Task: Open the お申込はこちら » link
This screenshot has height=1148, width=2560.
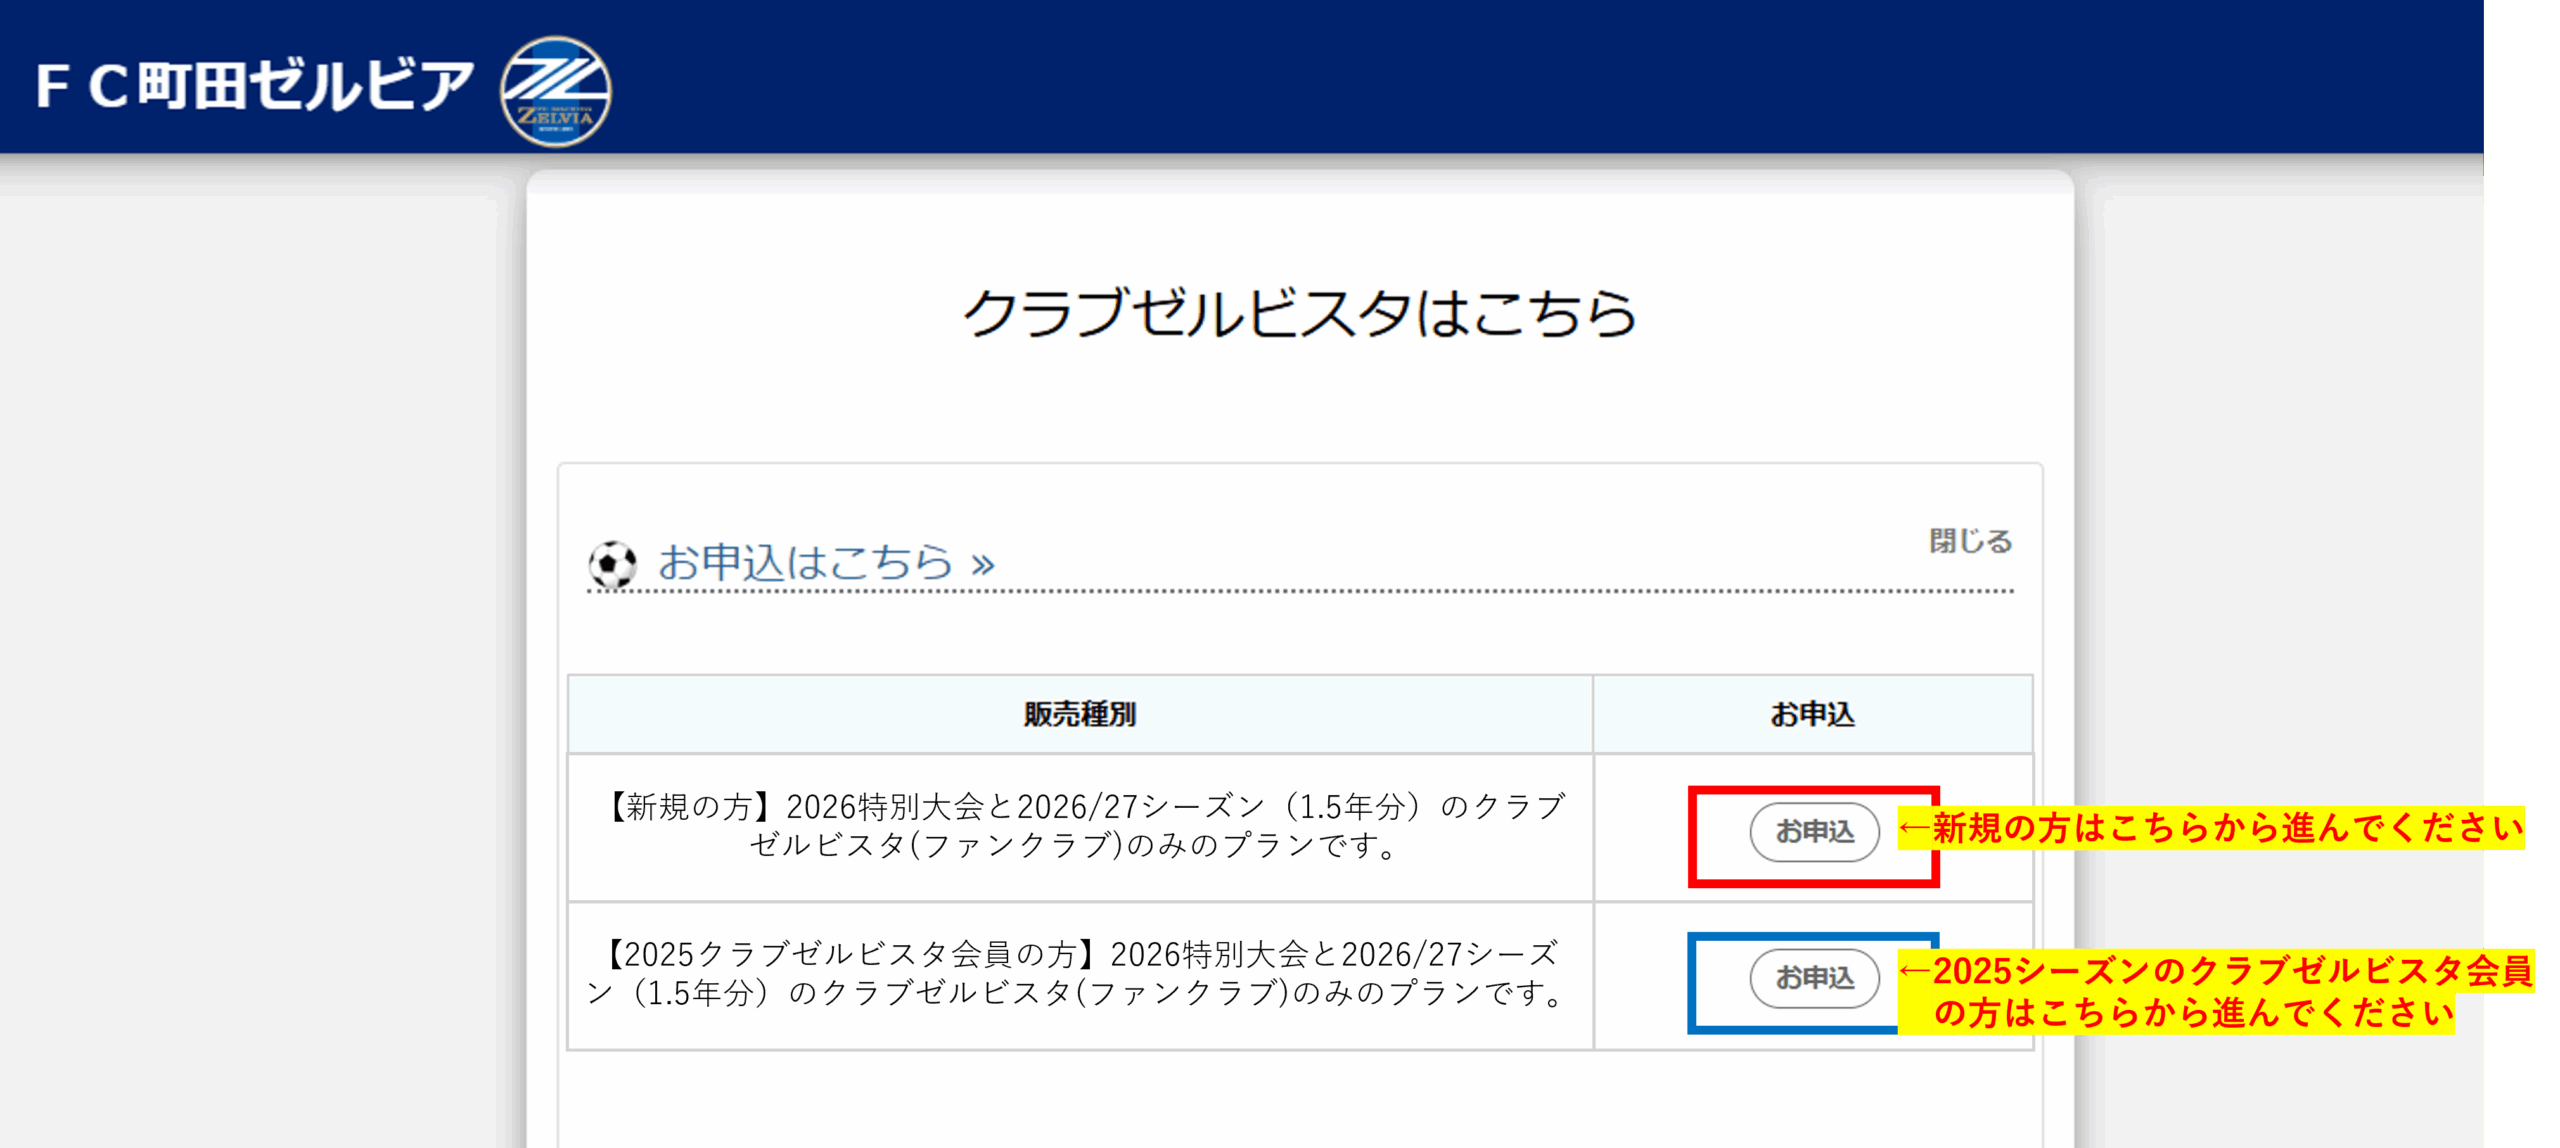Action: (805, 562)
